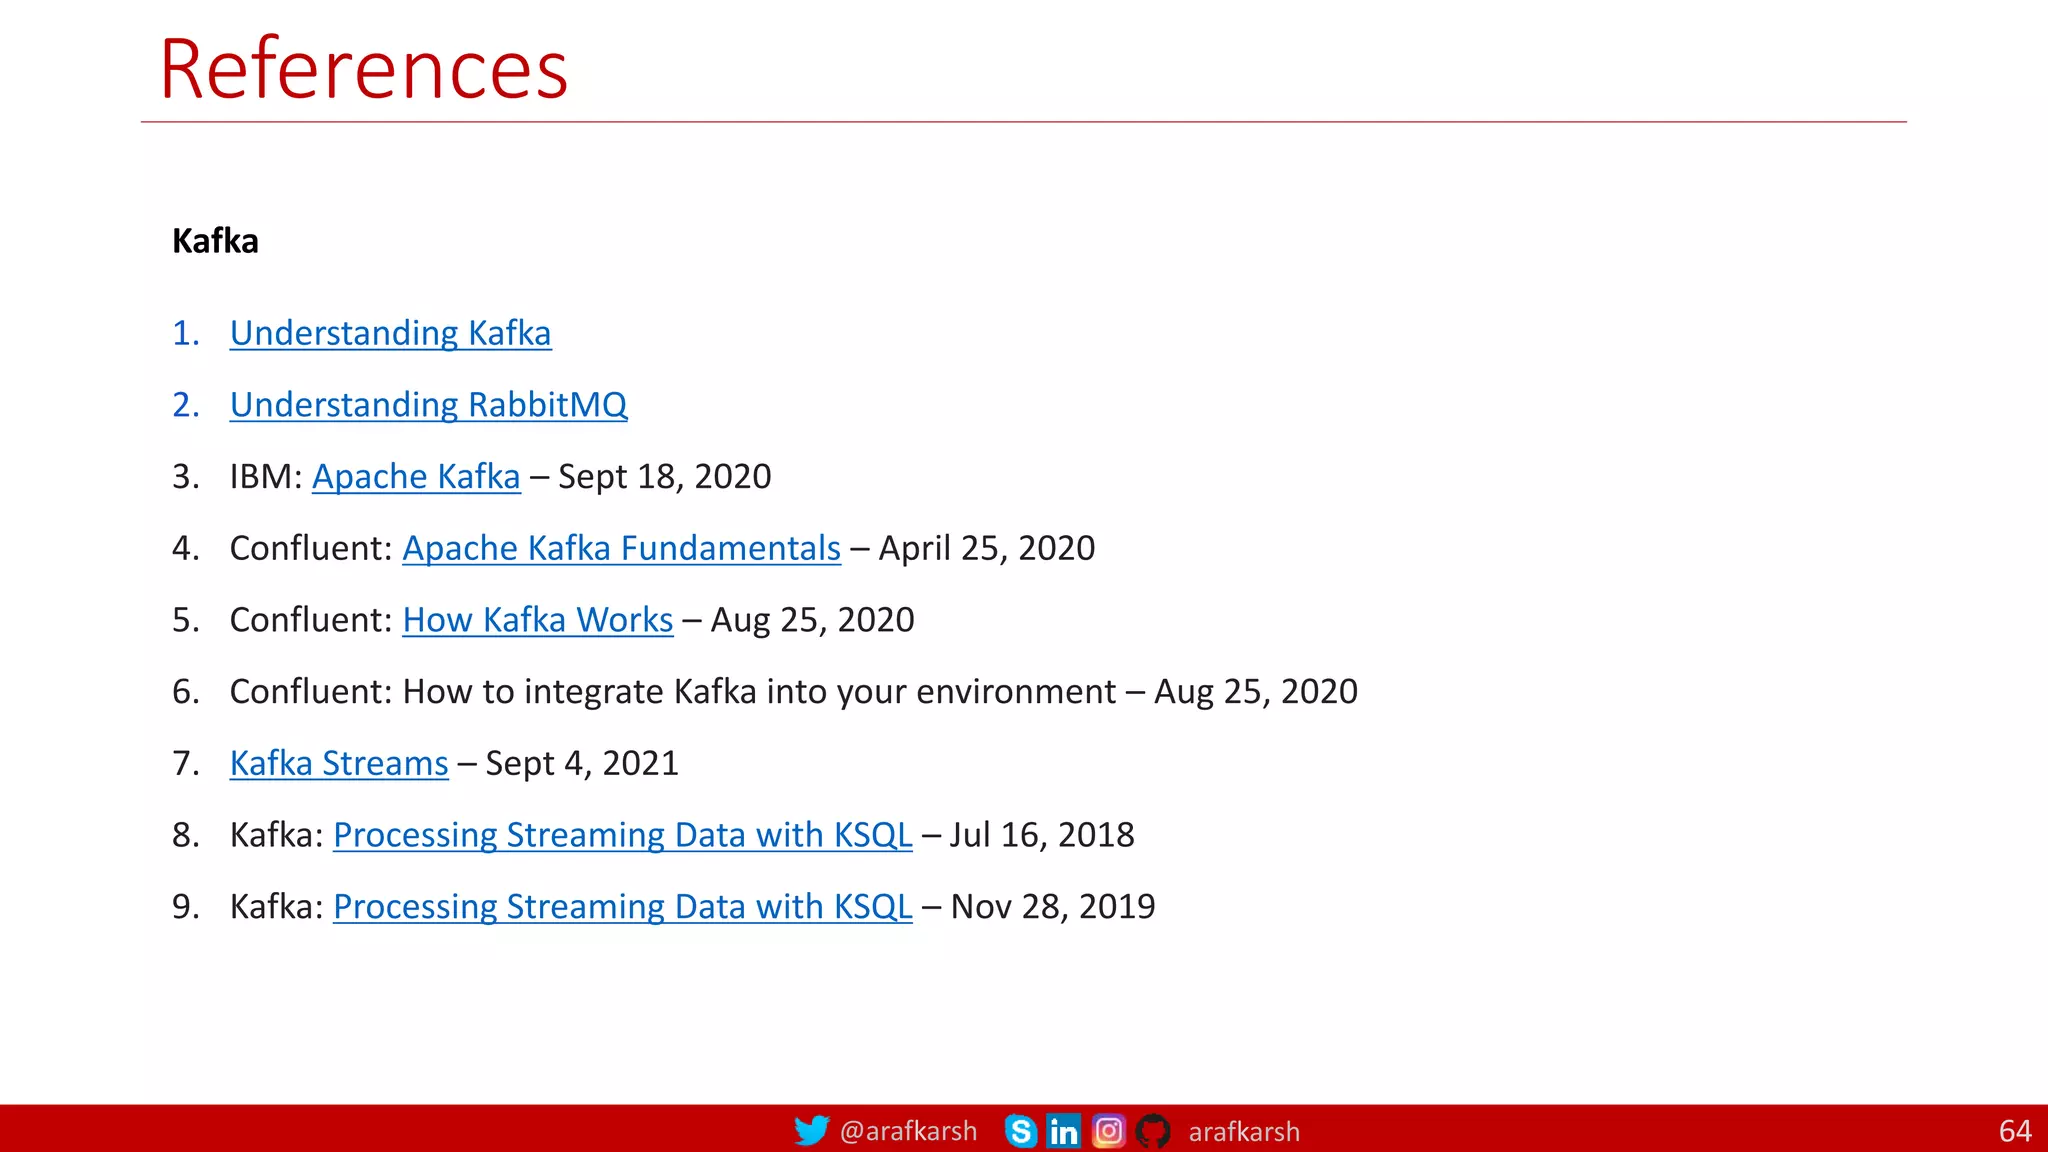
Task: Open Apache Kafka Fundamentals link
Action: click(x=621, y=548)
